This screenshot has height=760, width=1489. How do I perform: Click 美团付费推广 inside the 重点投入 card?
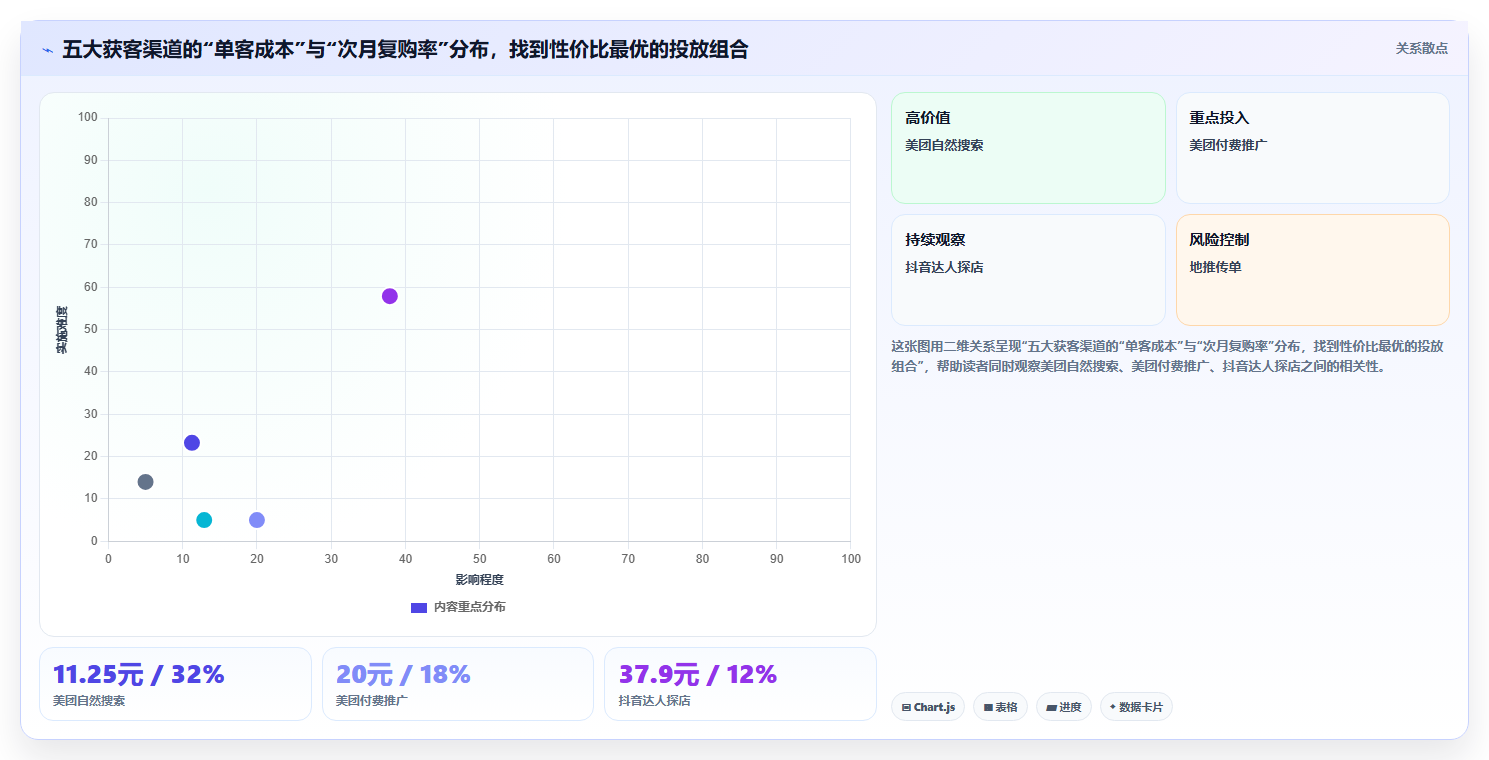(1228, 145)
